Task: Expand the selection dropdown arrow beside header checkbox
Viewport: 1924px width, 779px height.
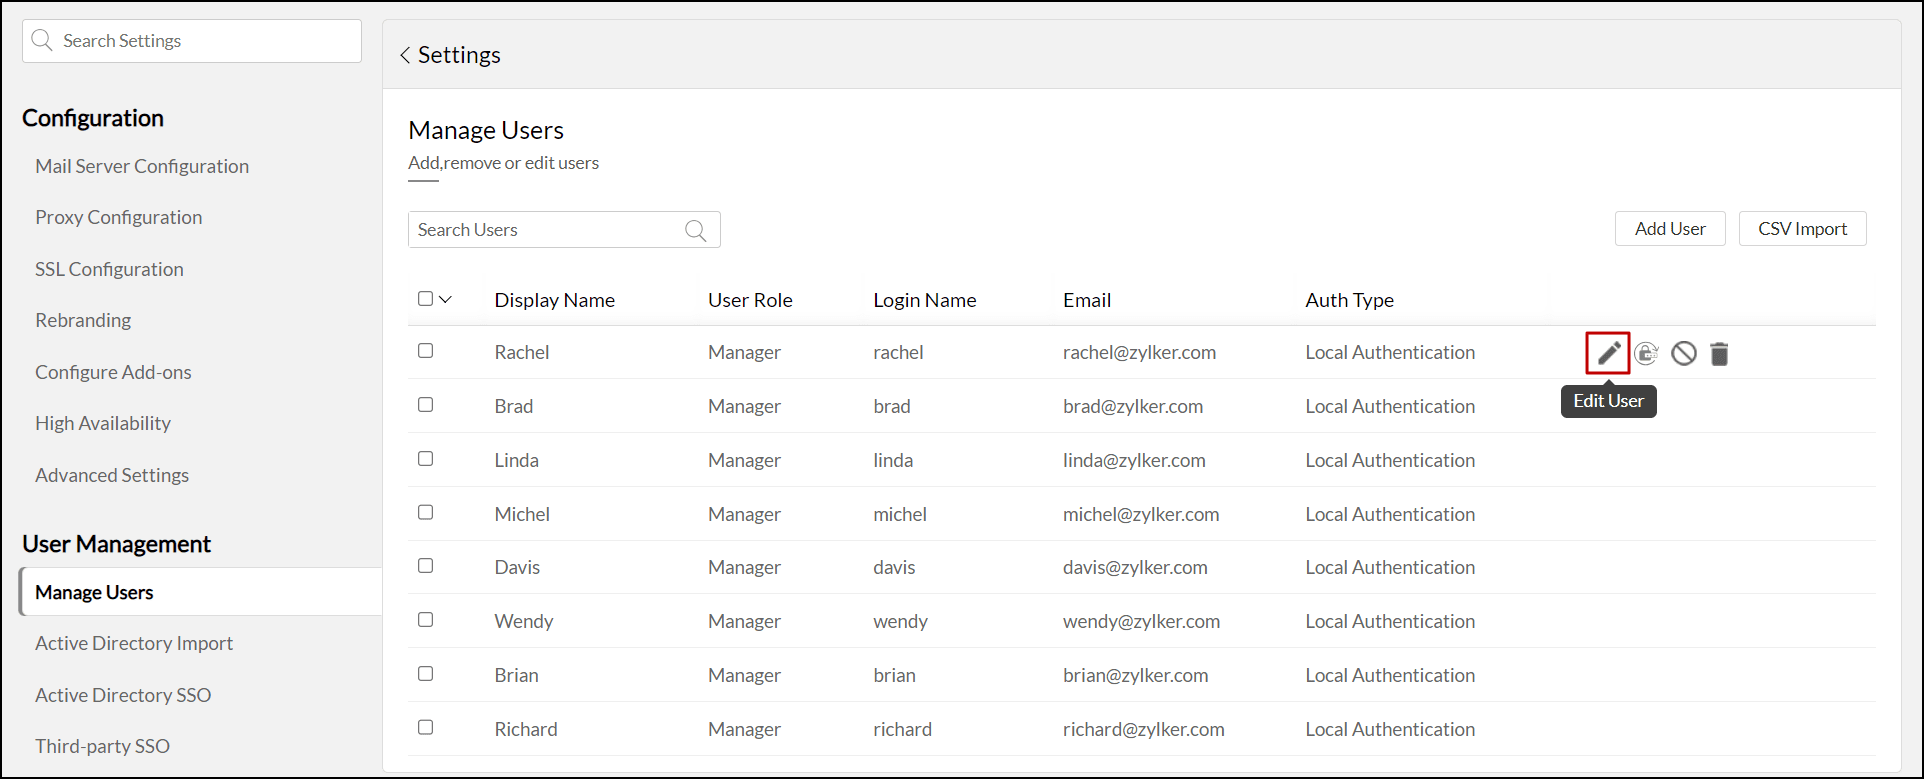Action: coord(446,299)
